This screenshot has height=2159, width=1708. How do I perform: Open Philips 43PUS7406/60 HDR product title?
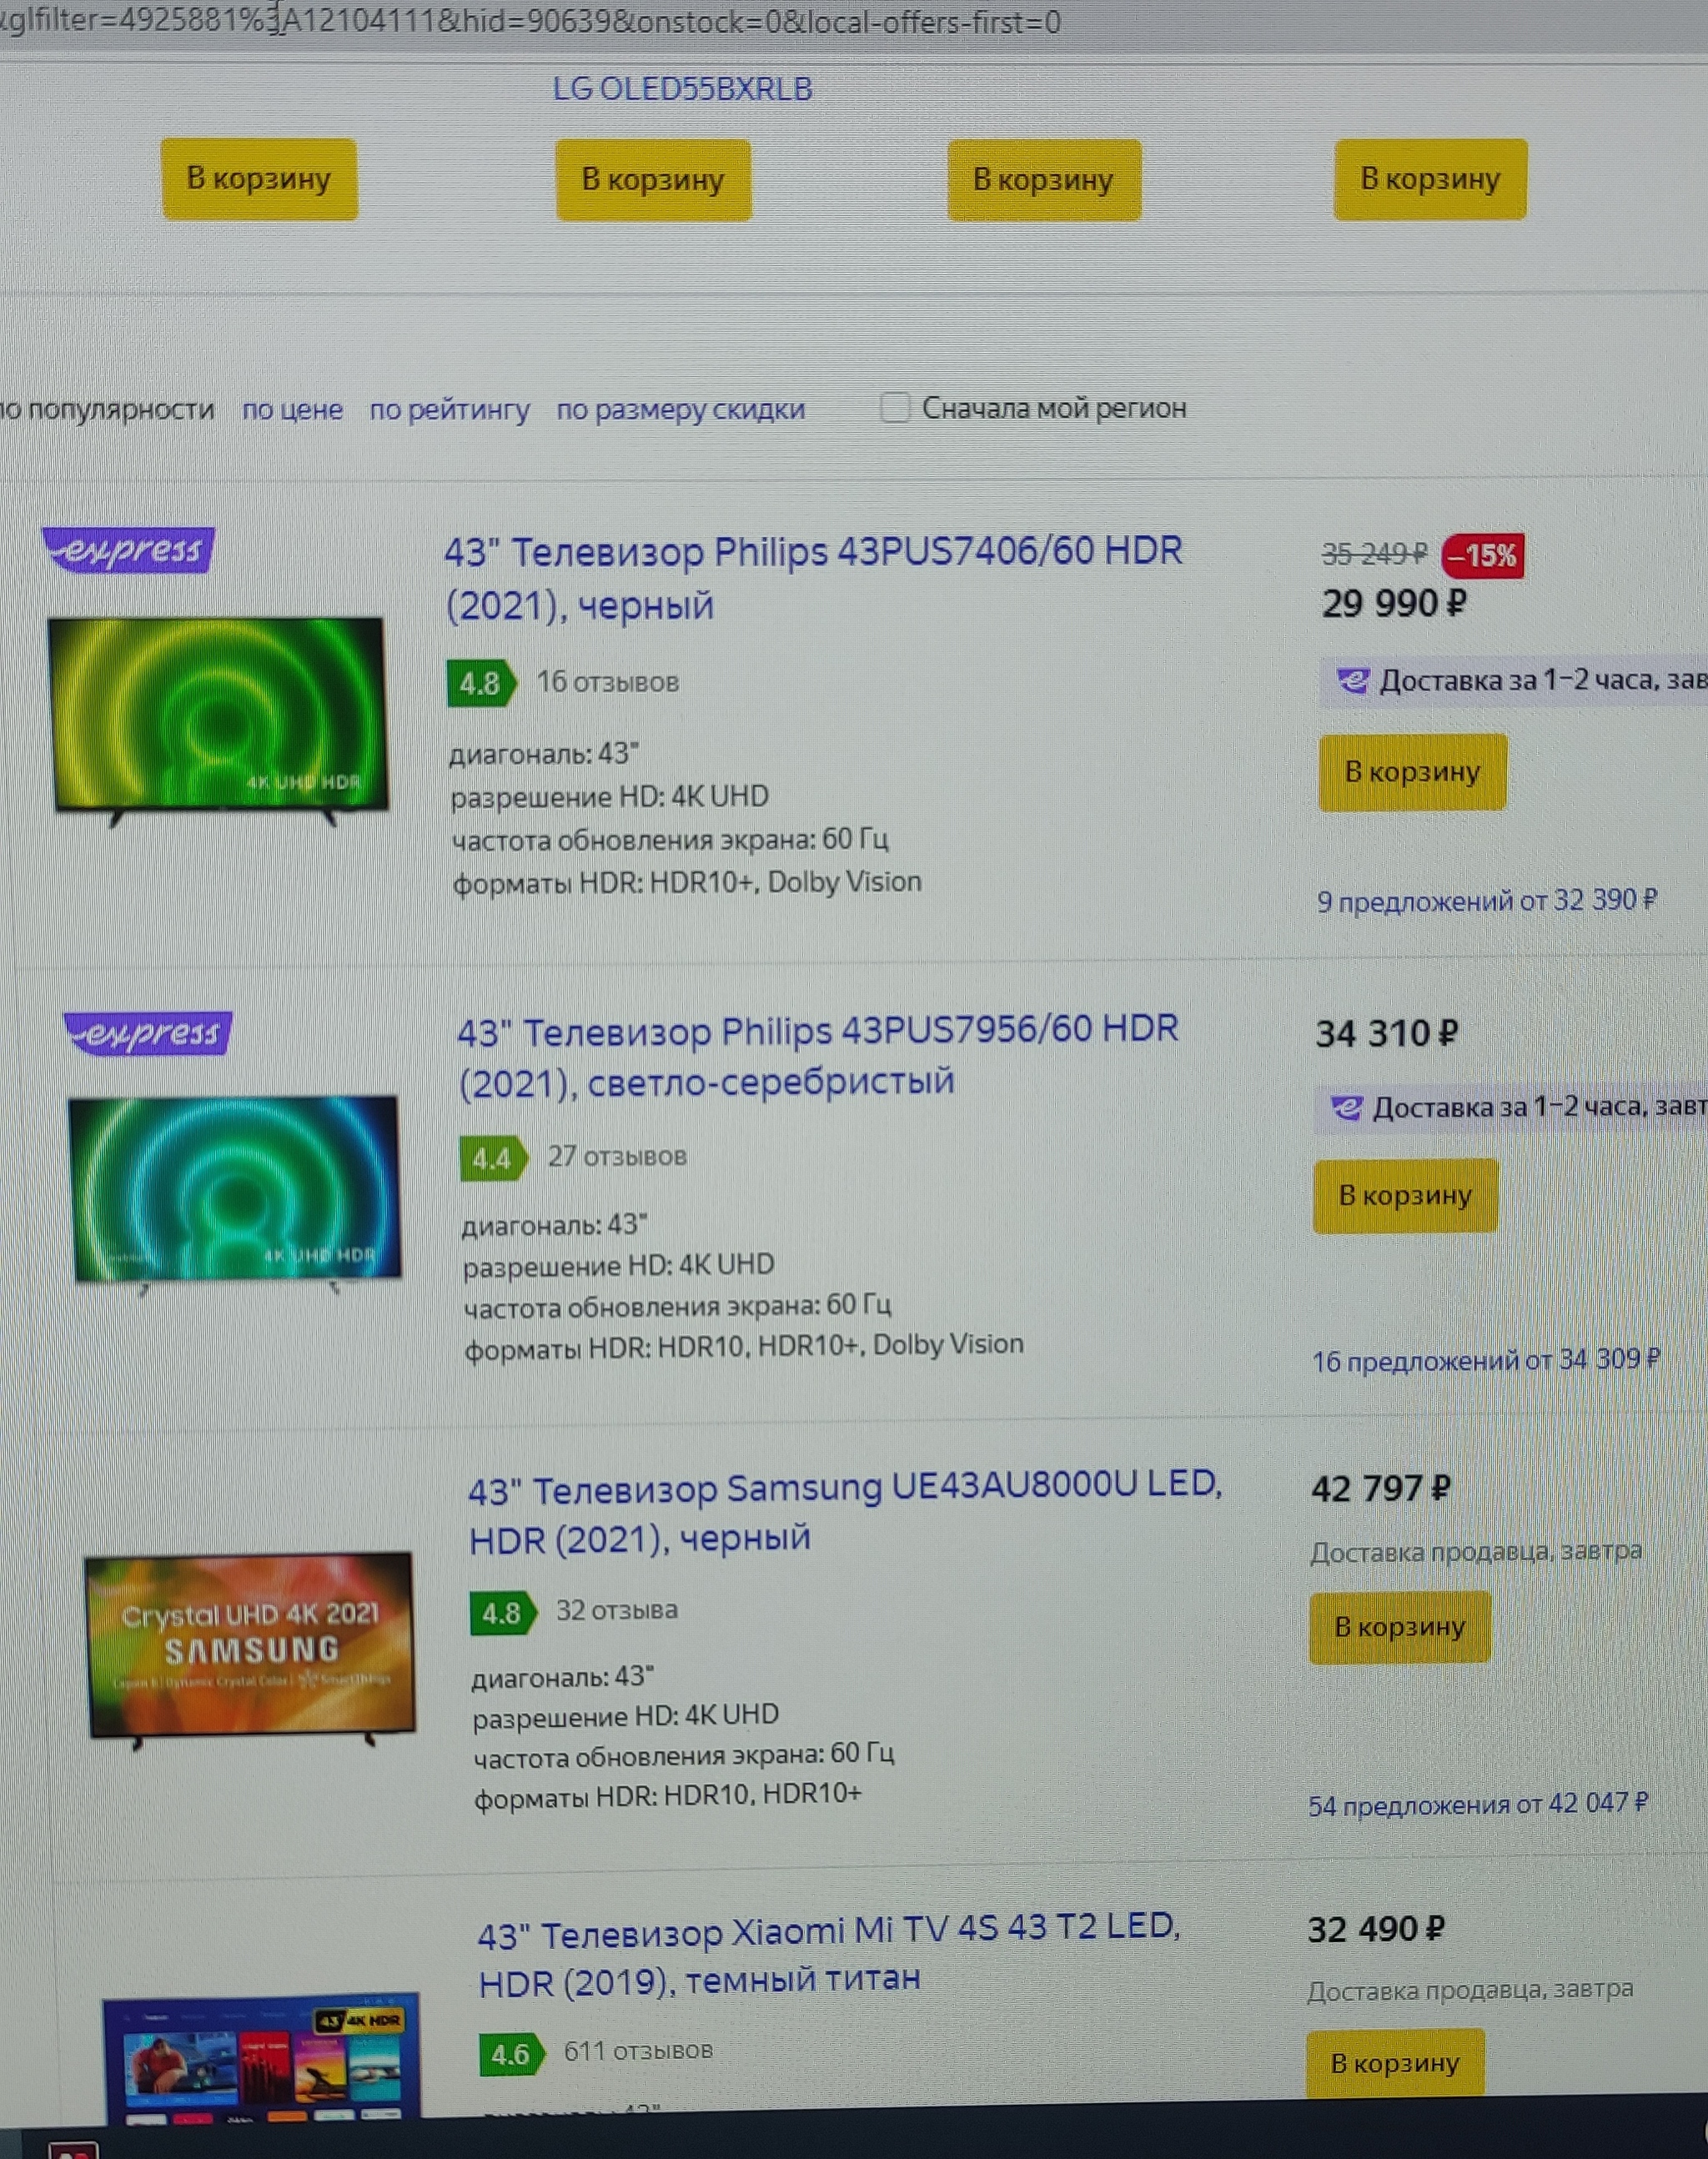pyautogui.click(x=813, y=578)
